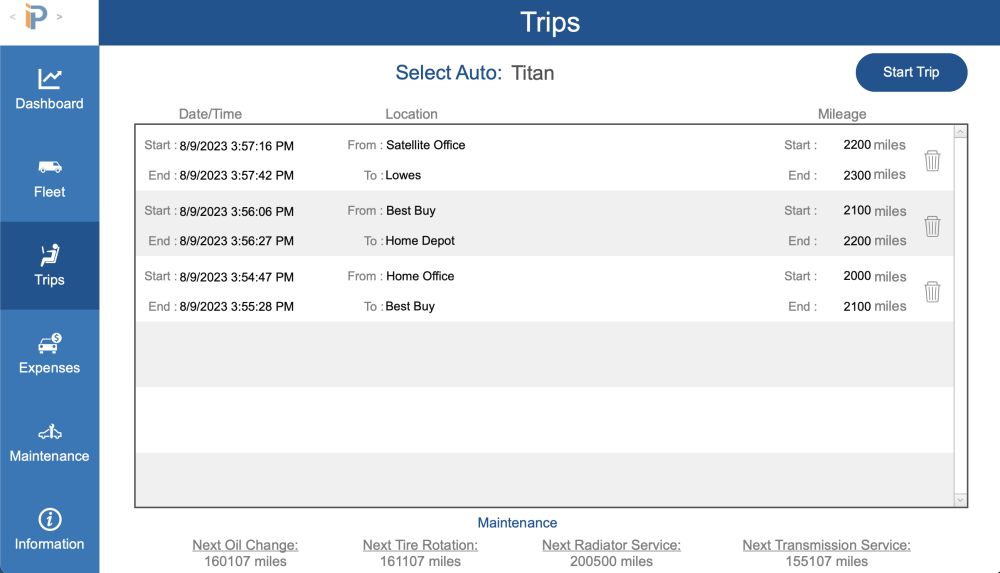Viewport: 1000px width, 573px height.
Task: Open the Information circle icon
Action: point(49,520)
